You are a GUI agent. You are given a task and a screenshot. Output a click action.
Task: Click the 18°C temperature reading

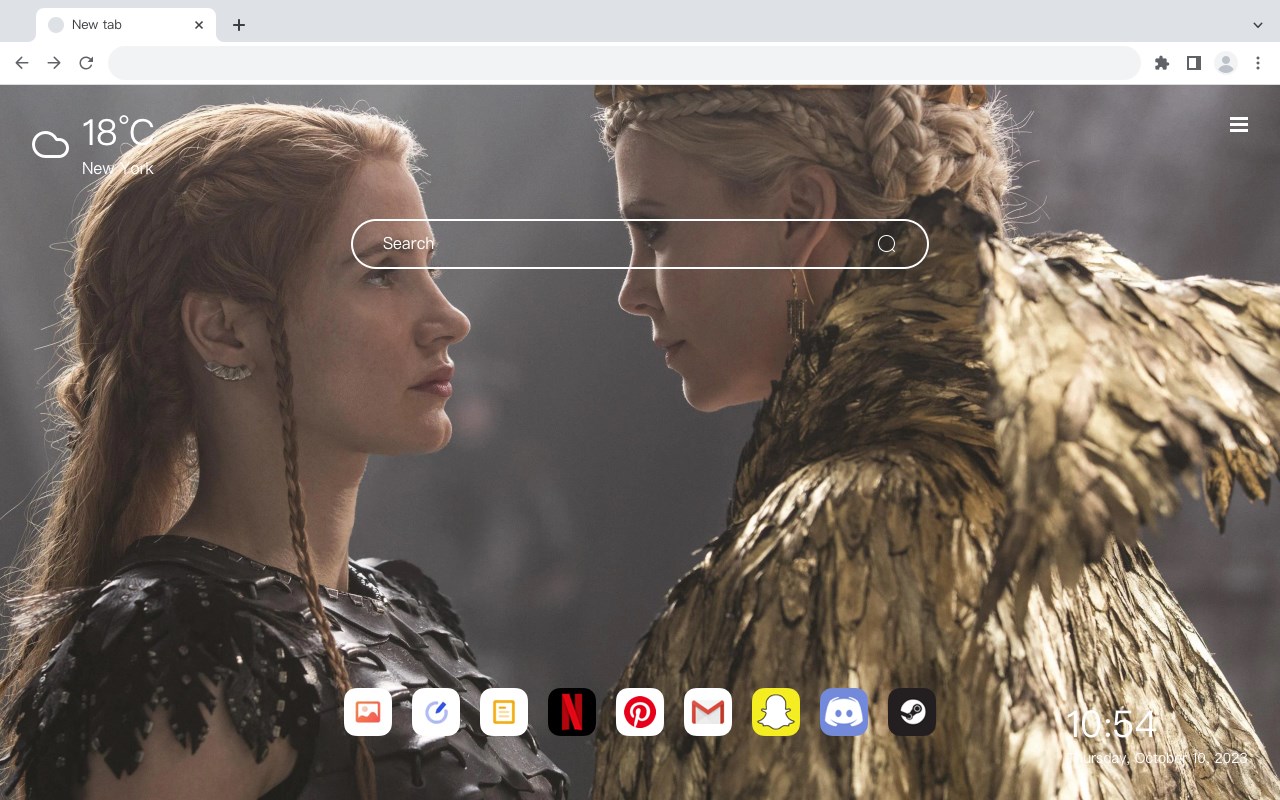tap(118, 134)
